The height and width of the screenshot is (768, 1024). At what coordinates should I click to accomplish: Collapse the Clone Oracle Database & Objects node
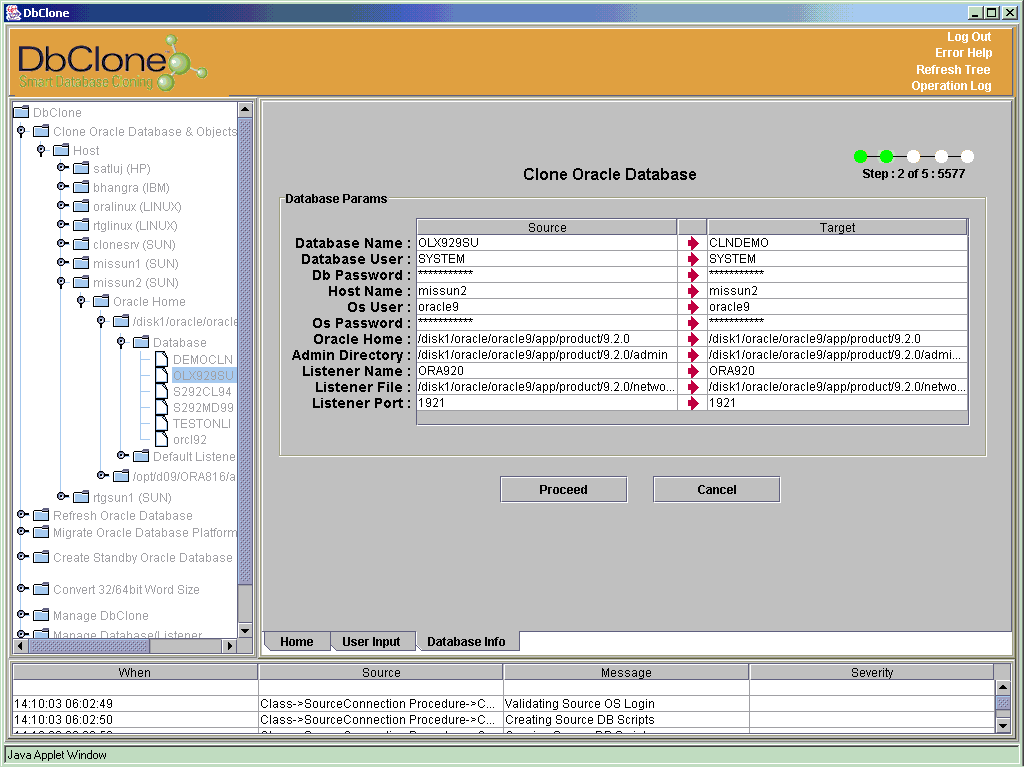point(22,131)
